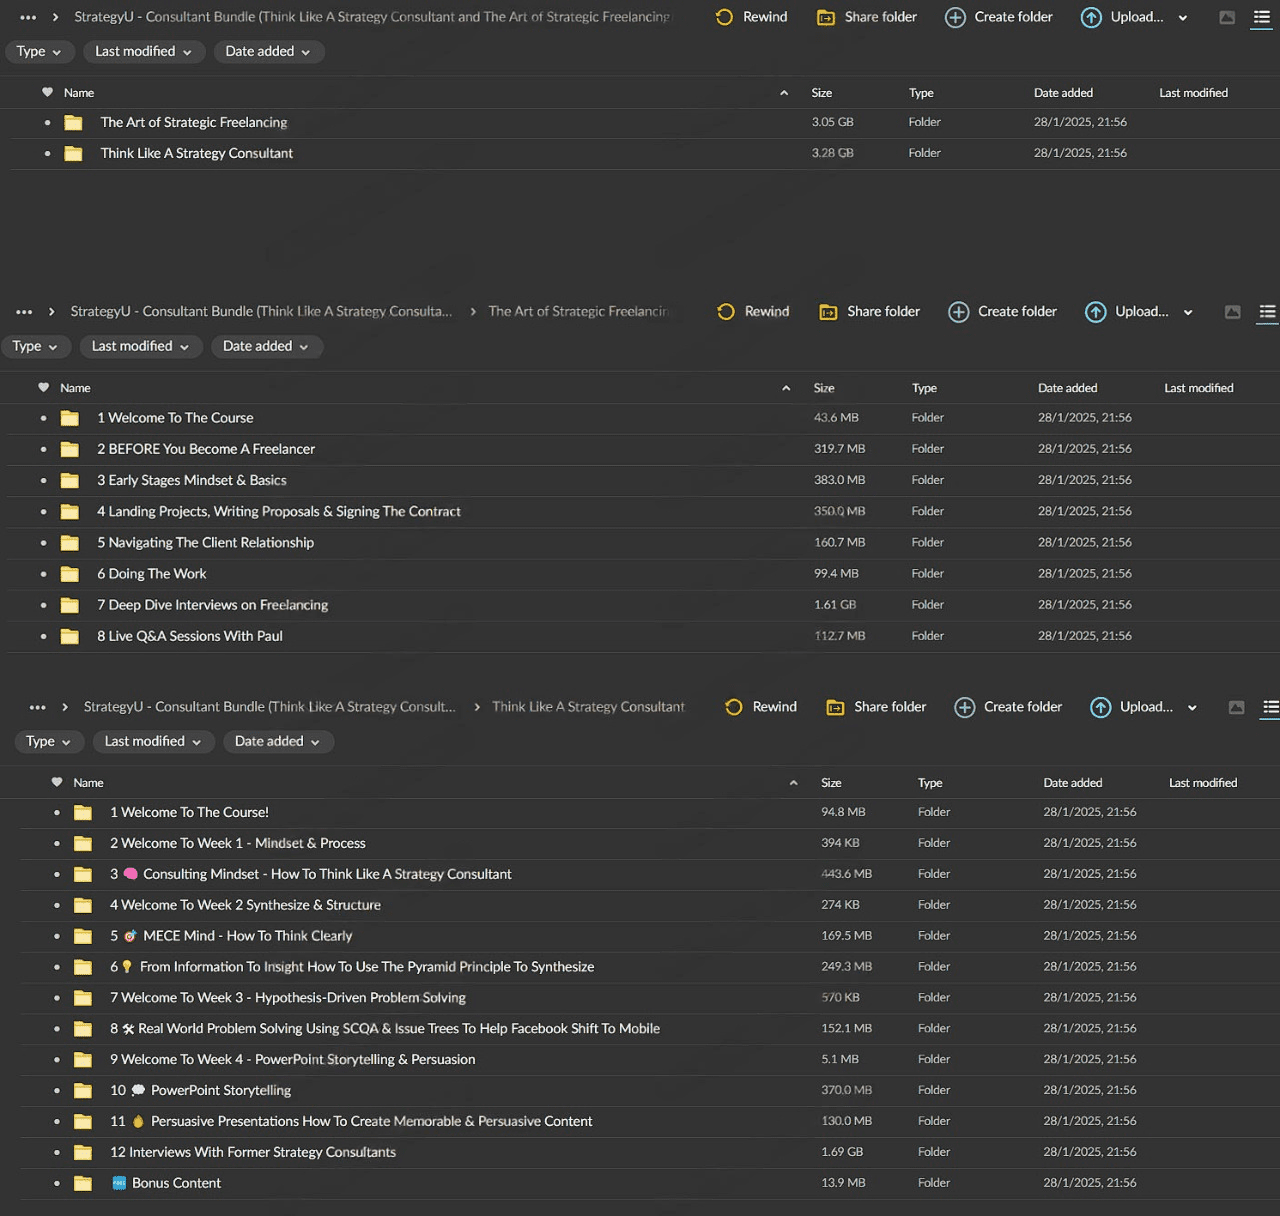Click Share folder button in Think Like A Strategy Consultant view
Viewport: 1280px width, 1216px height.
pyautogui.click(x=876, y=707)
